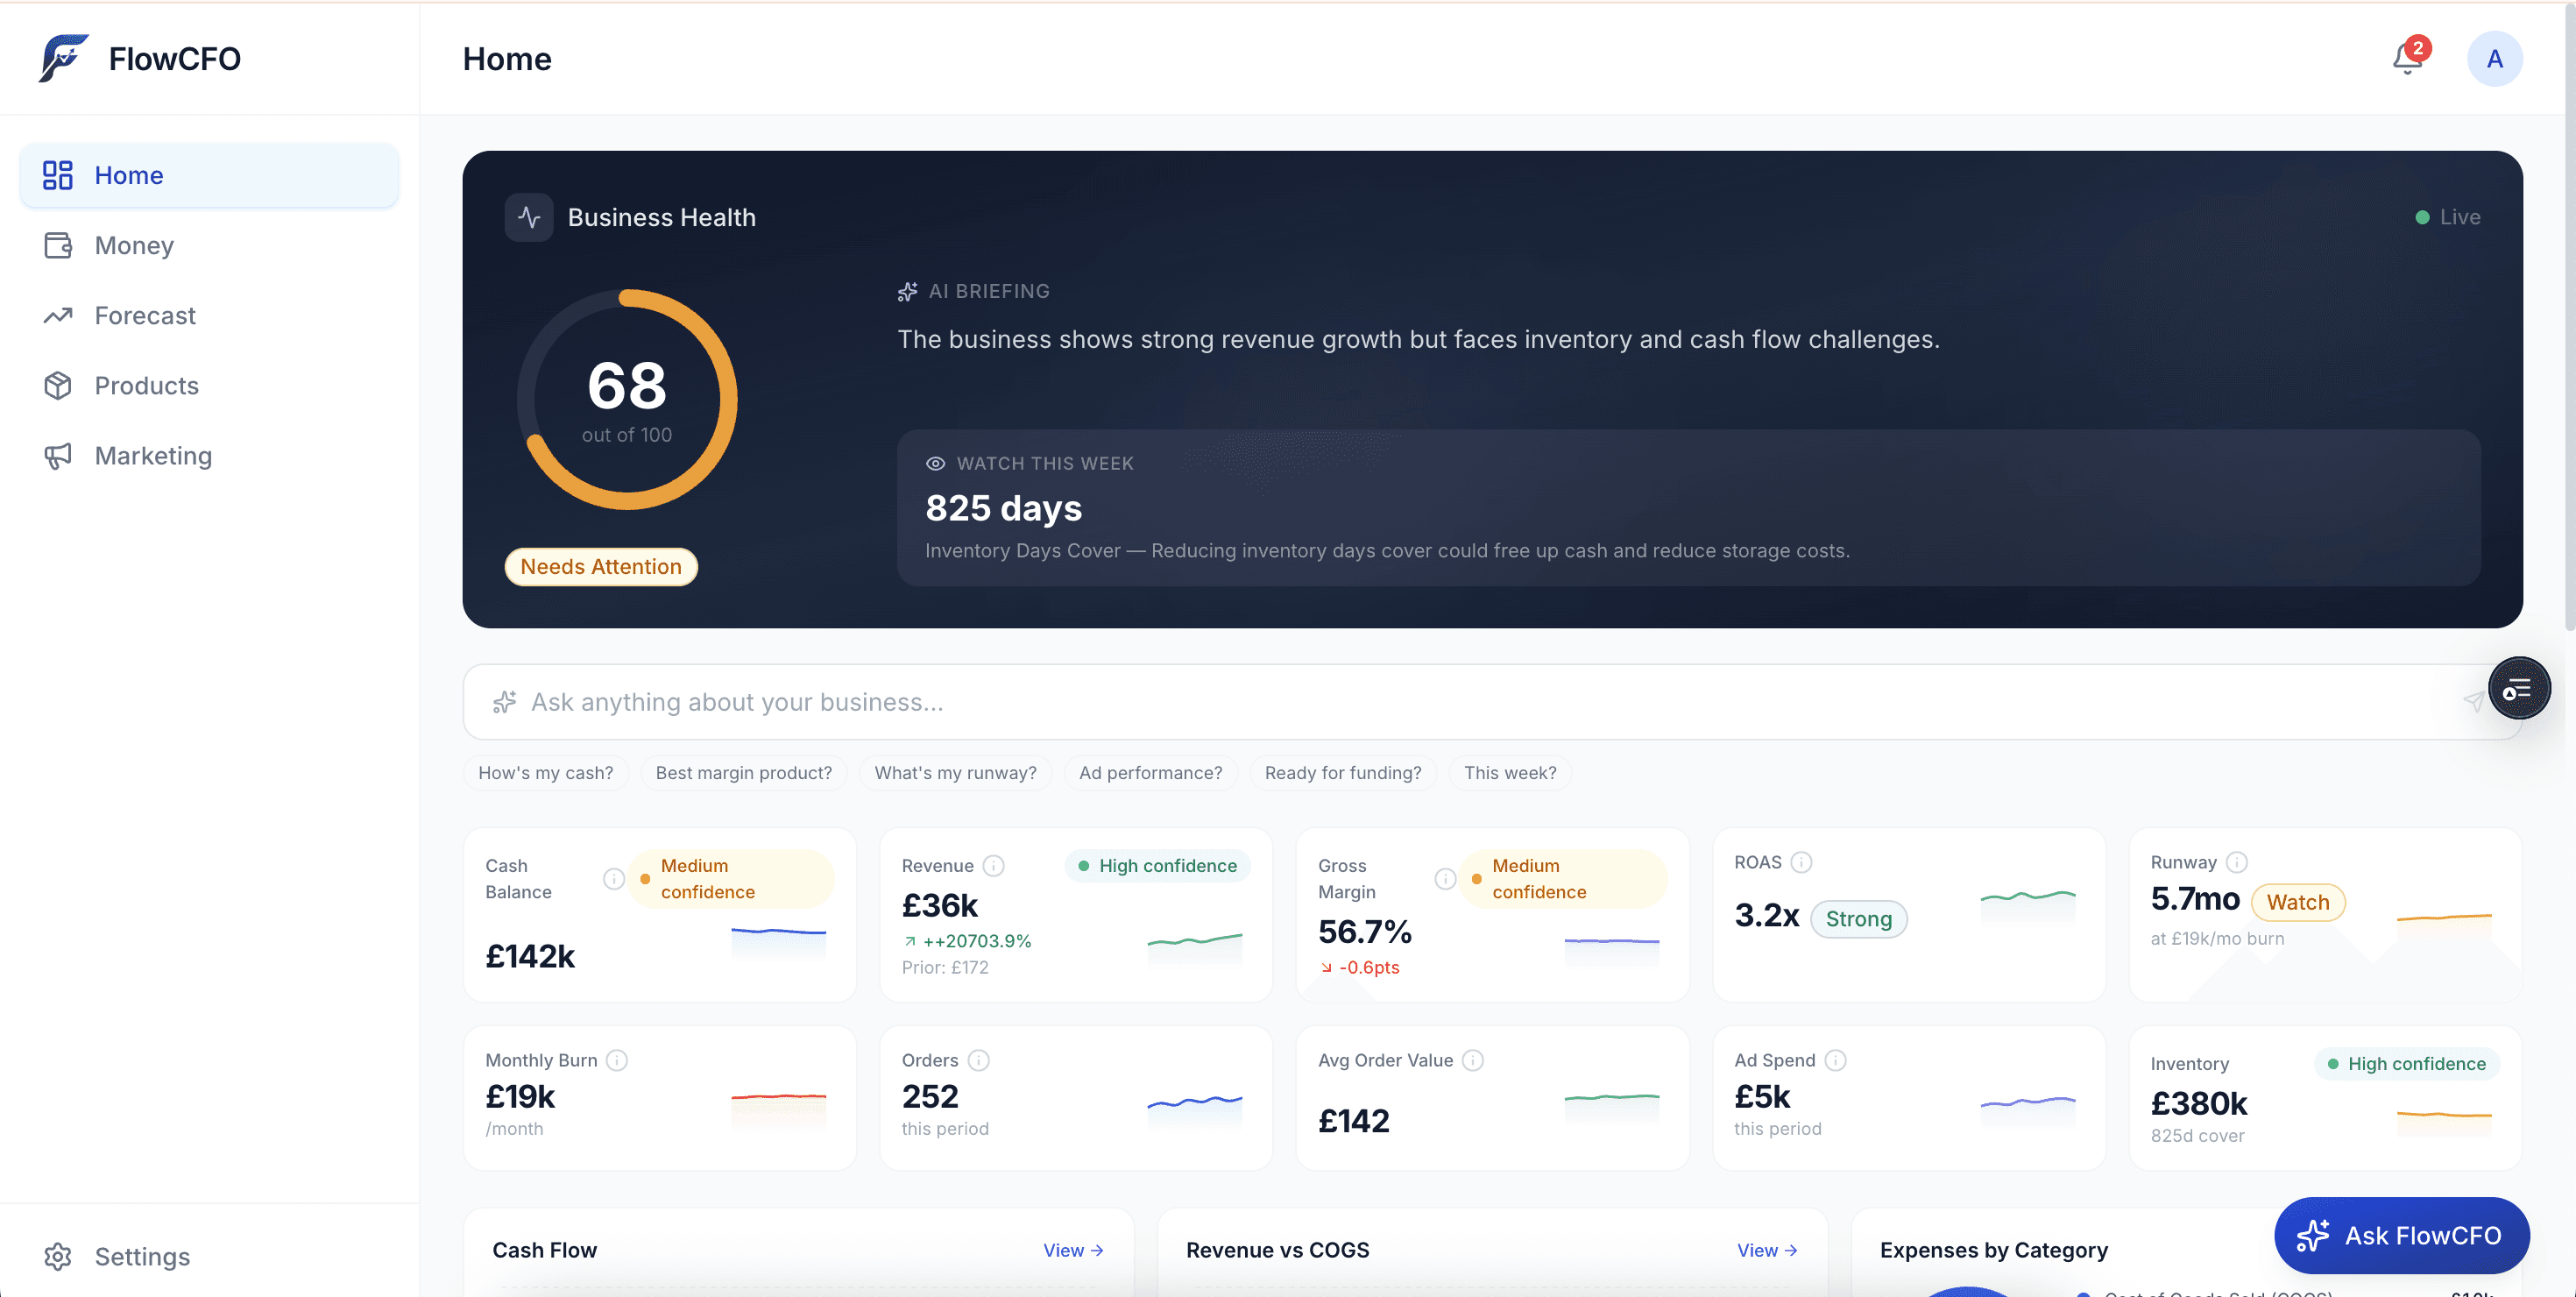Click the ROAS Strong badge
The width and height of the screenshot is (2576, 1297).
coord(1858,918)
